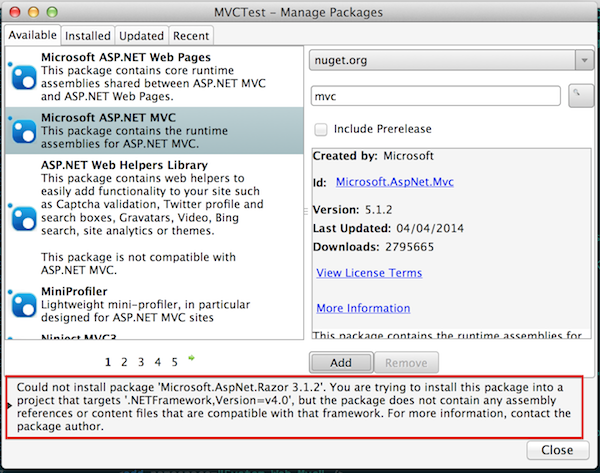Open the nuget.org package source dropdown
600x473 pixels.
451,60
